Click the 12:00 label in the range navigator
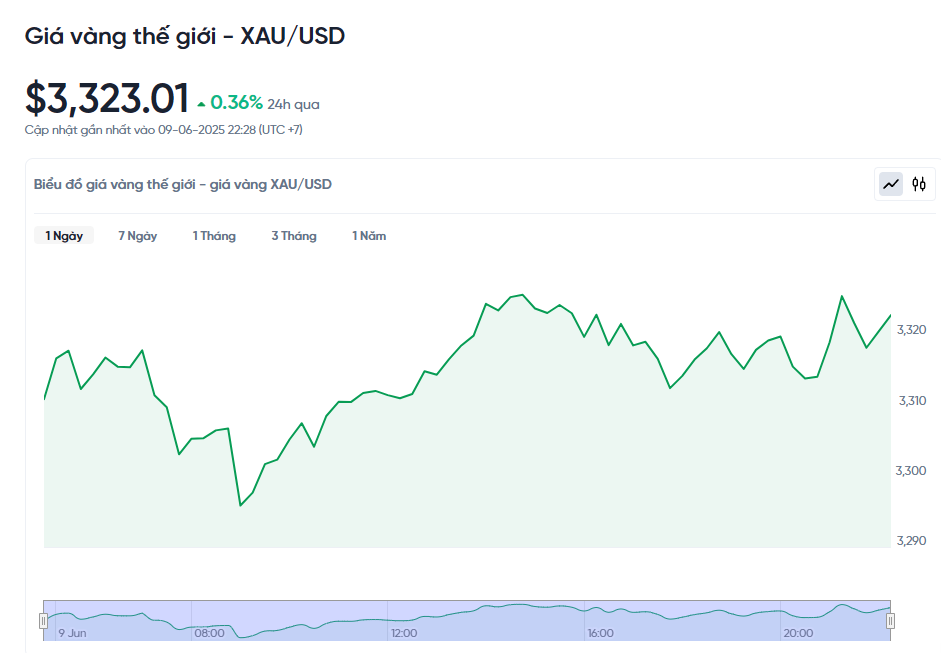The image size is (941, 653). 404,633
